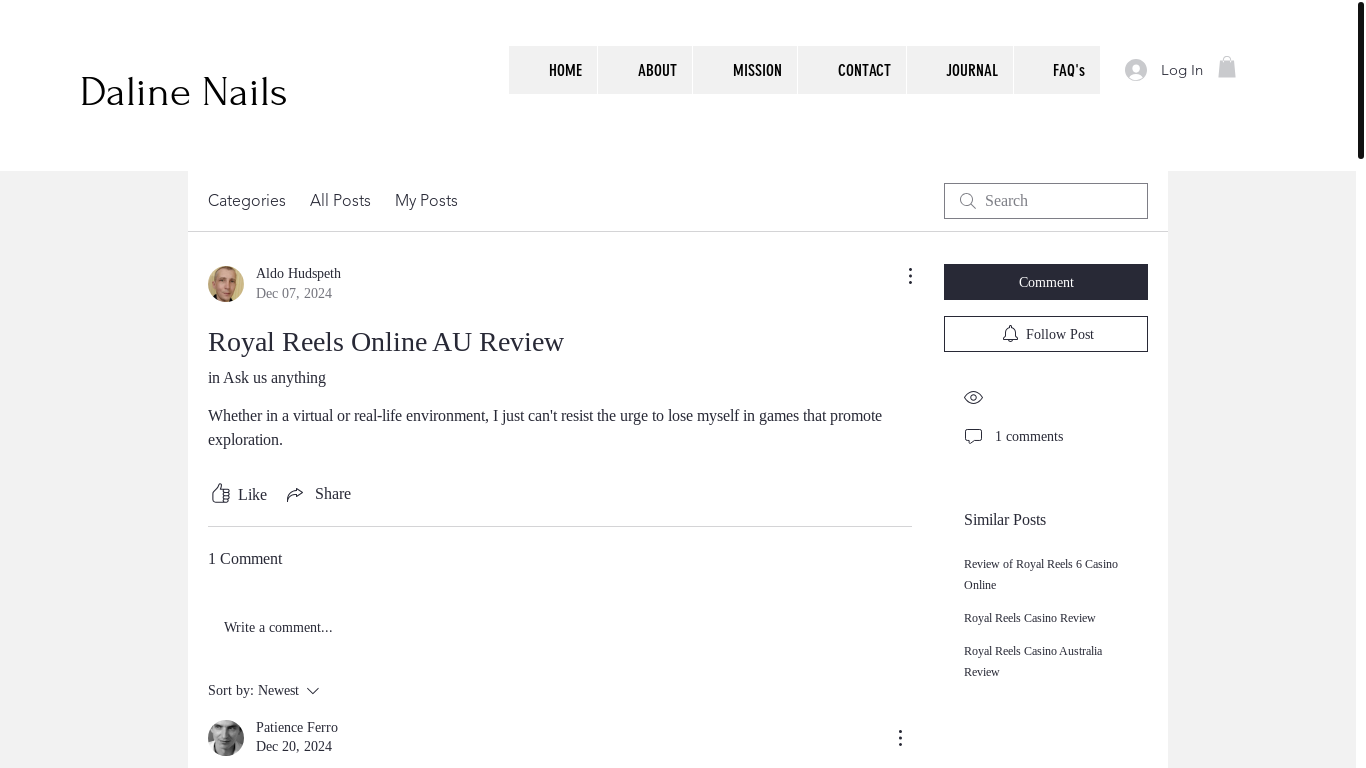Click the Royal Reels Online AU Review title

pyautogui.click(x=386, y=342)
